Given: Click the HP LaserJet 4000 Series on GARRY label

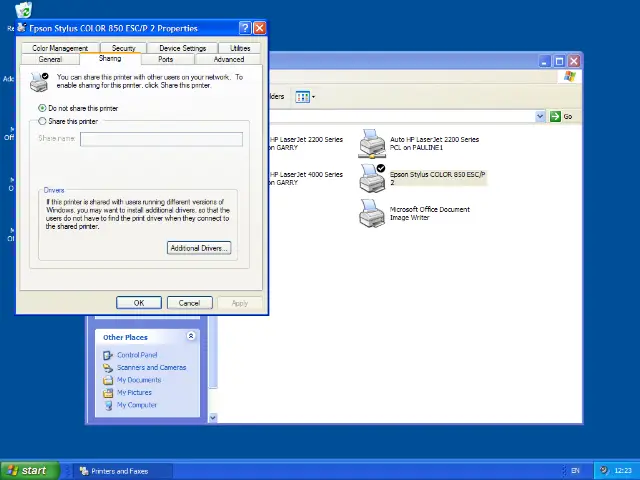Looking at the screenshot, I should pos(306,178).
